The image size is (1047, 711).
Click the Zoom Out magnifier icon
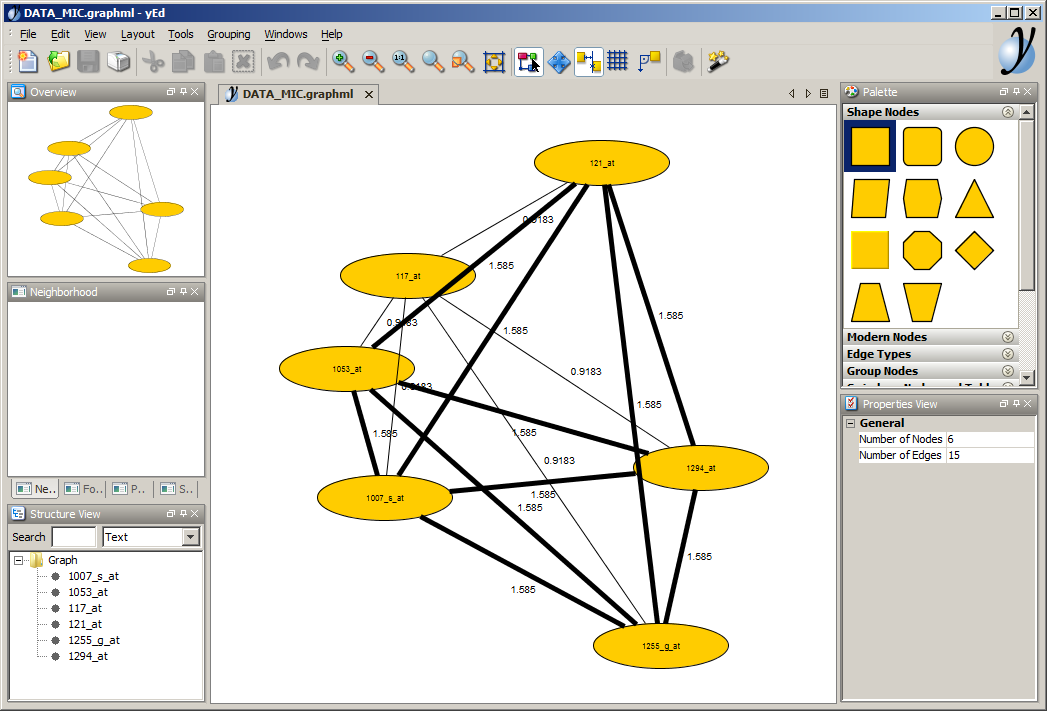(x=373, y=61)
